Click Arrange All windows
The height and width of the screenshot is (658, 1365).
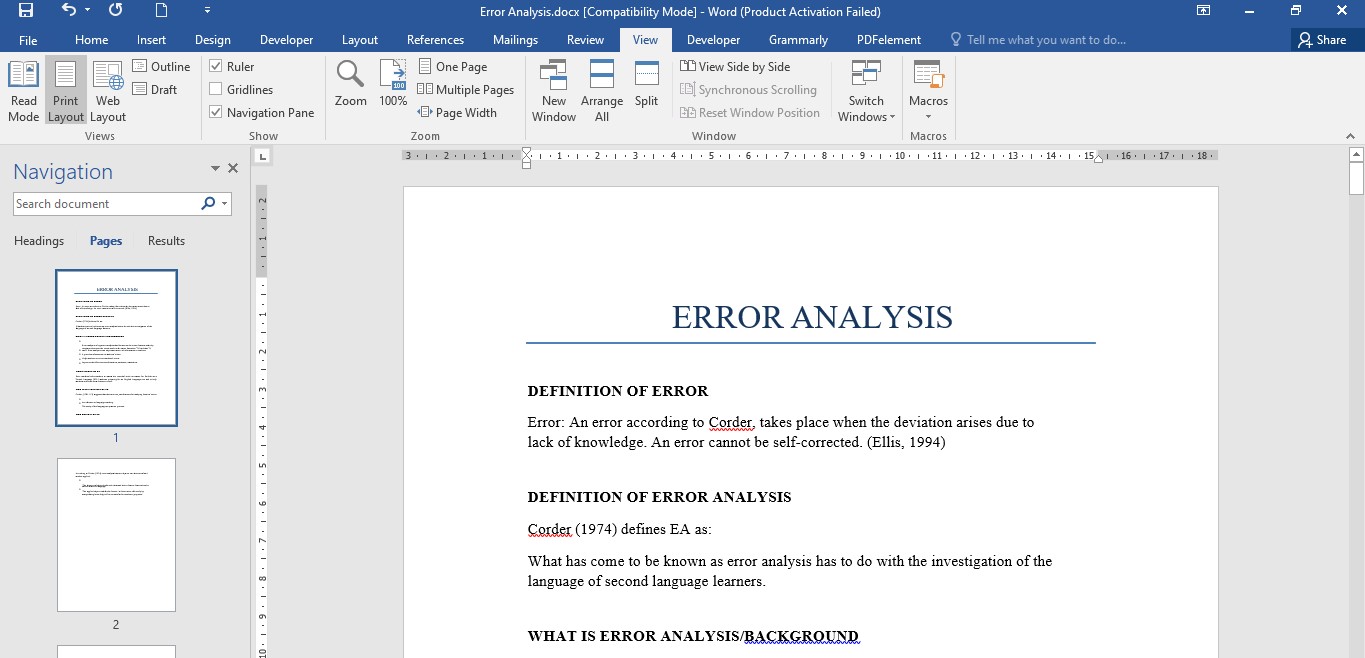click(x=601, y=90)
